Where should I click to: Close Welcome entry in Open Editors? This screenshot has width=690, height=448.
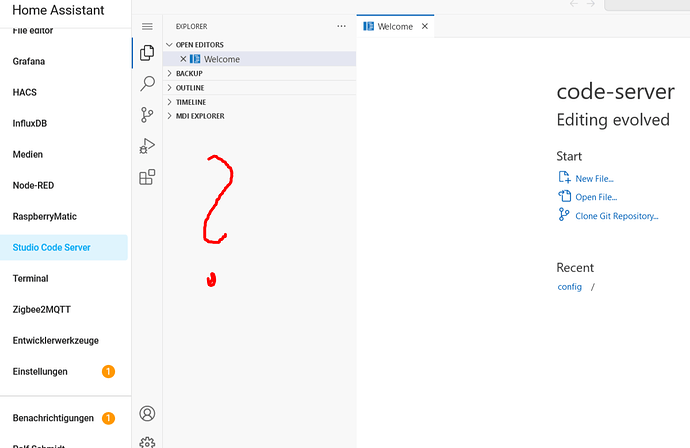(183, 59)
